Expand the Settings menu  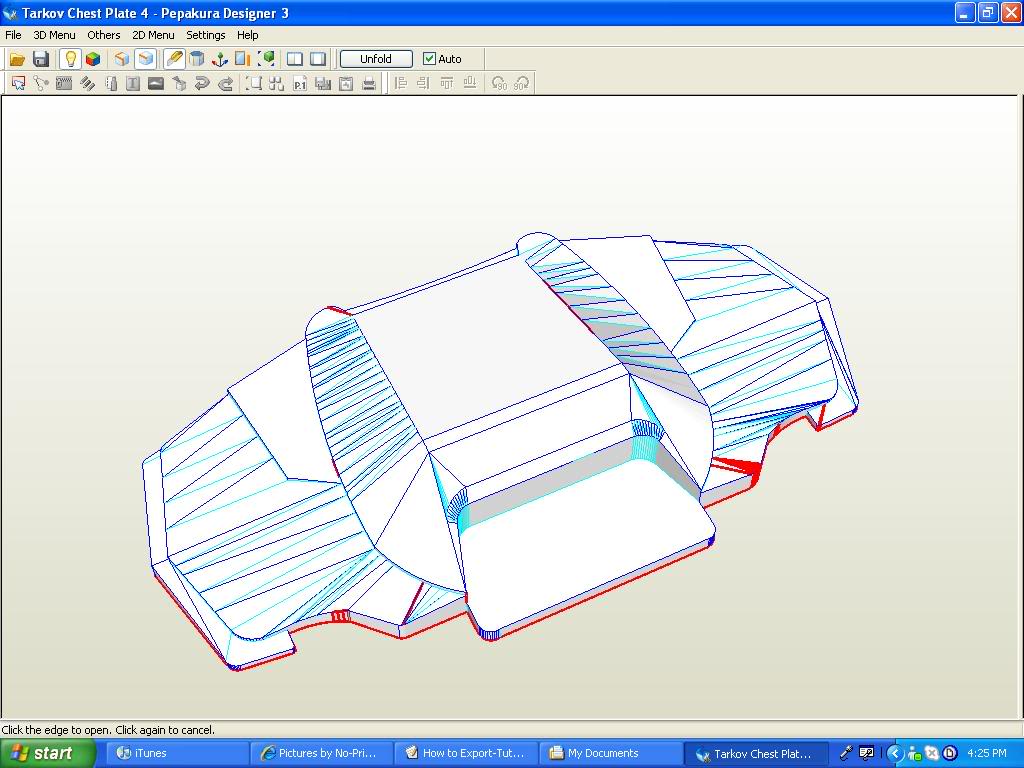(x=206, y=35)
